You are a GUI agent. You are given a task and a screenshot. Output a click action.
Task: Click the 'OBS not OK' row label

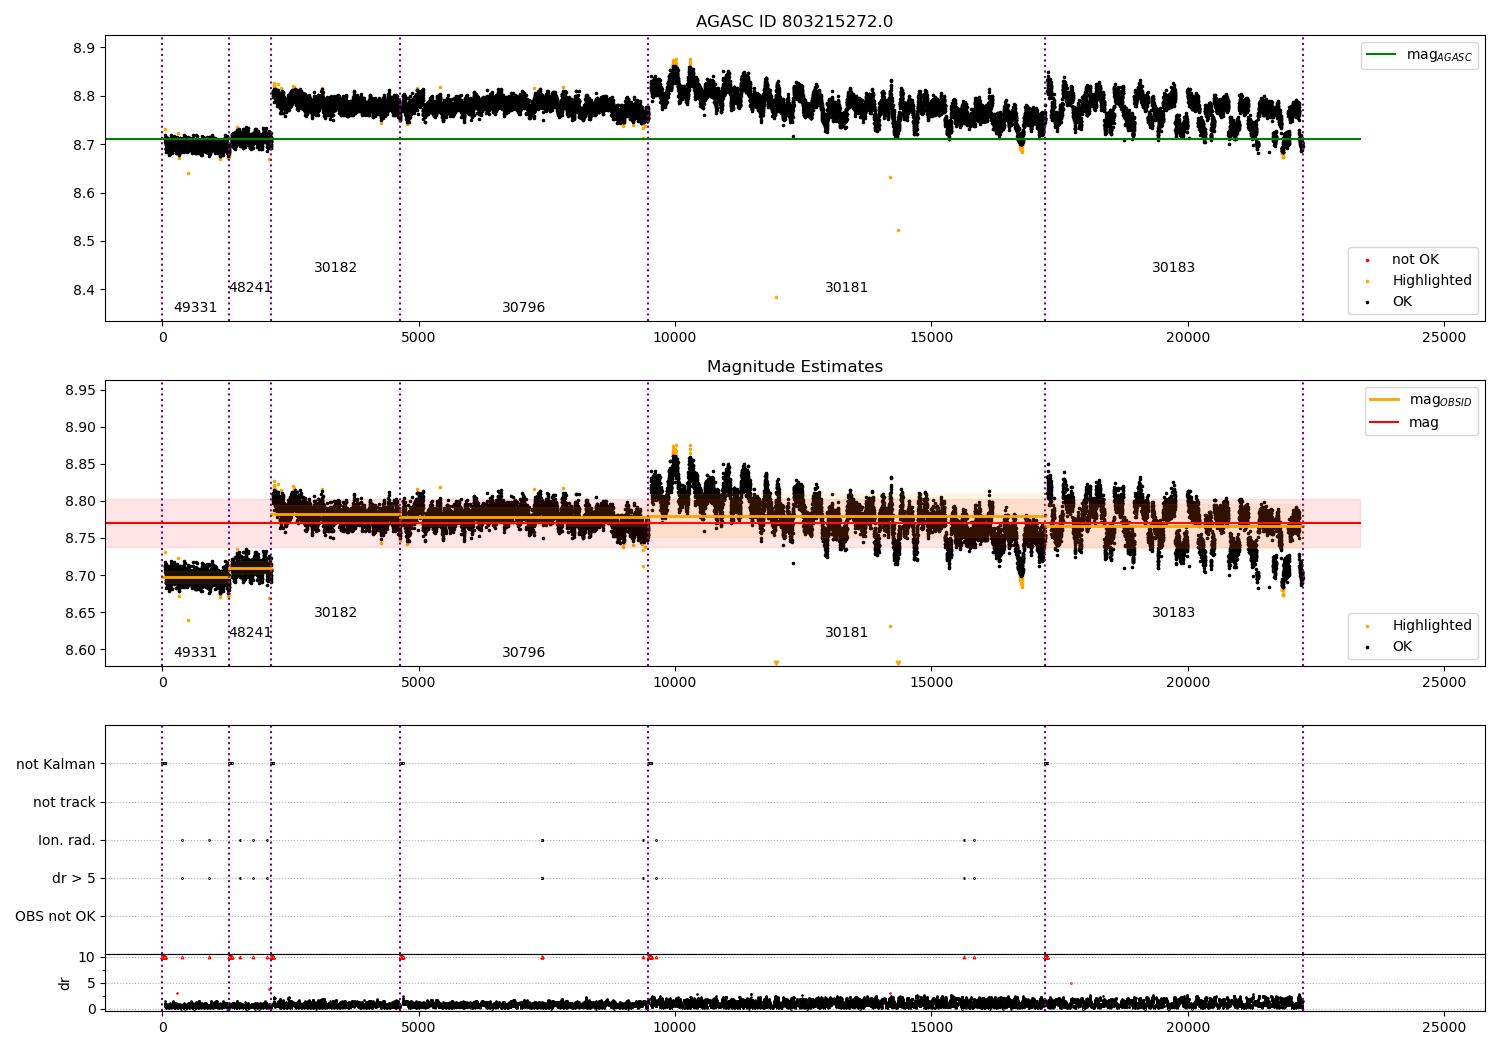56,917
